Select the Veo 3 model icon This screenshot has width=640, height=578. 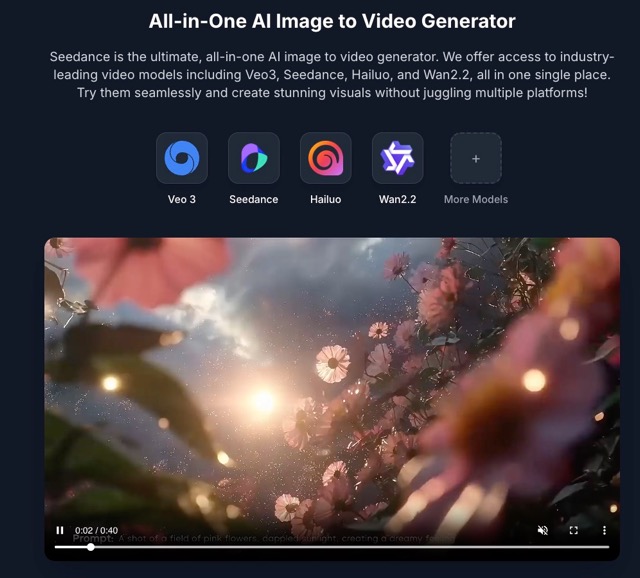tap(182, 158)
